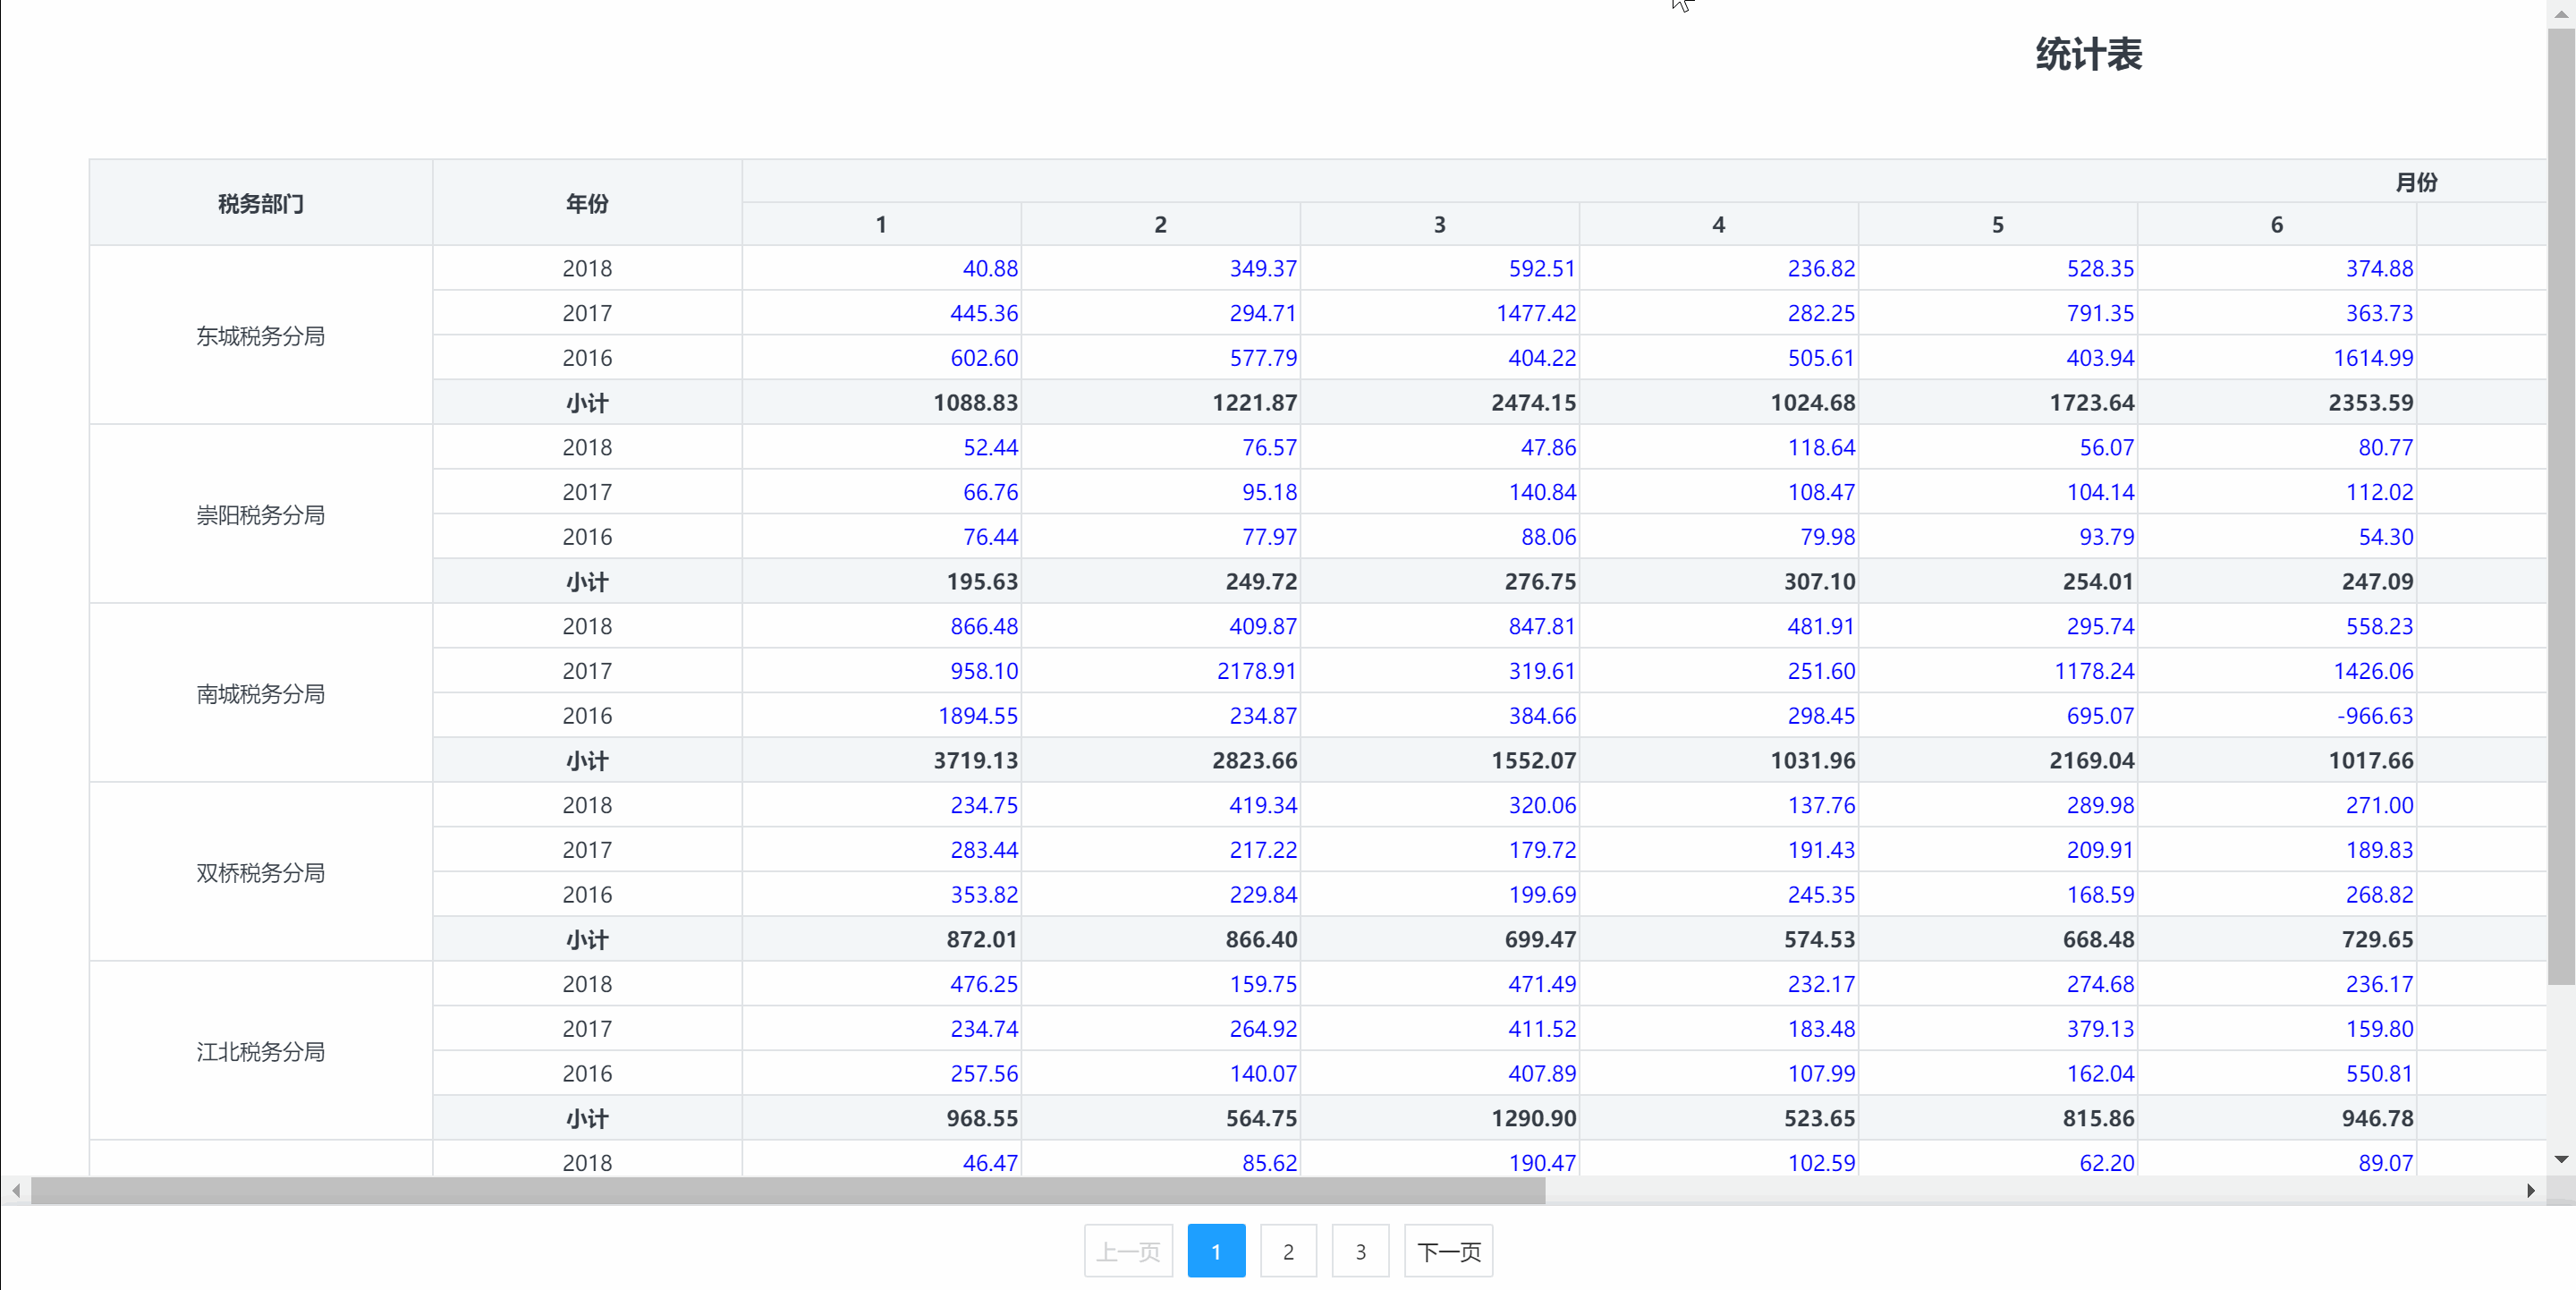
Task: Open the 40.88 value link
Action: tap(989, 268)
